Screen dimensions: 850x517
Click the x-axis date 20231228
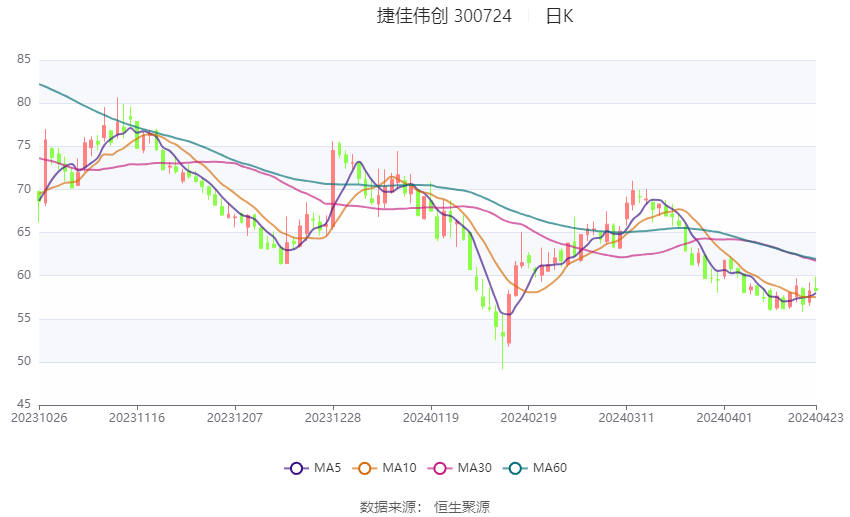333,418
